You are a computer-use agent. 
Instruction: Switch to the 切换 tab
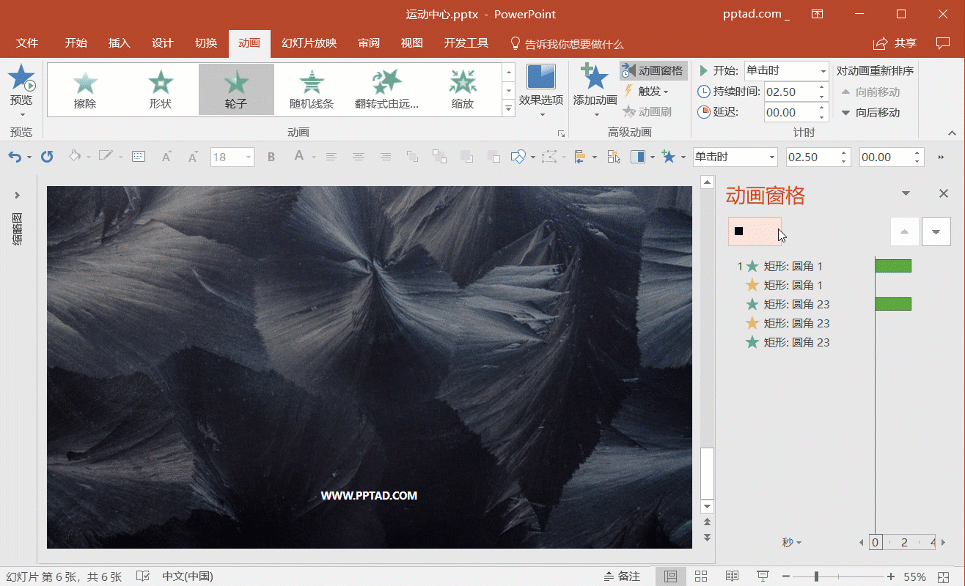pyautogui.click(x=206, y=43)
